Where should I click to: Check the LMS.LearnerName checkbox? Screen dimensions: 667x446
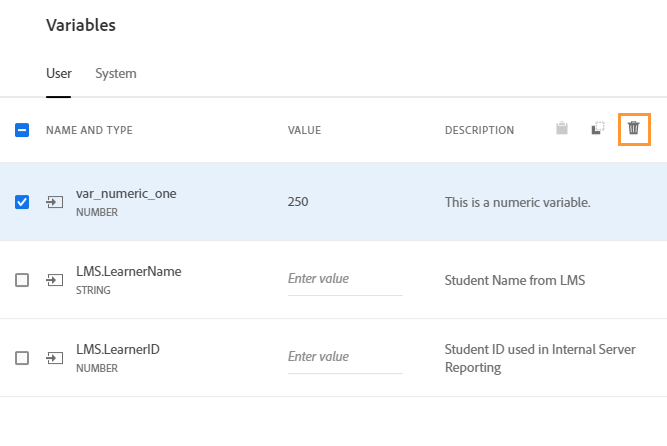coord(22,280)
